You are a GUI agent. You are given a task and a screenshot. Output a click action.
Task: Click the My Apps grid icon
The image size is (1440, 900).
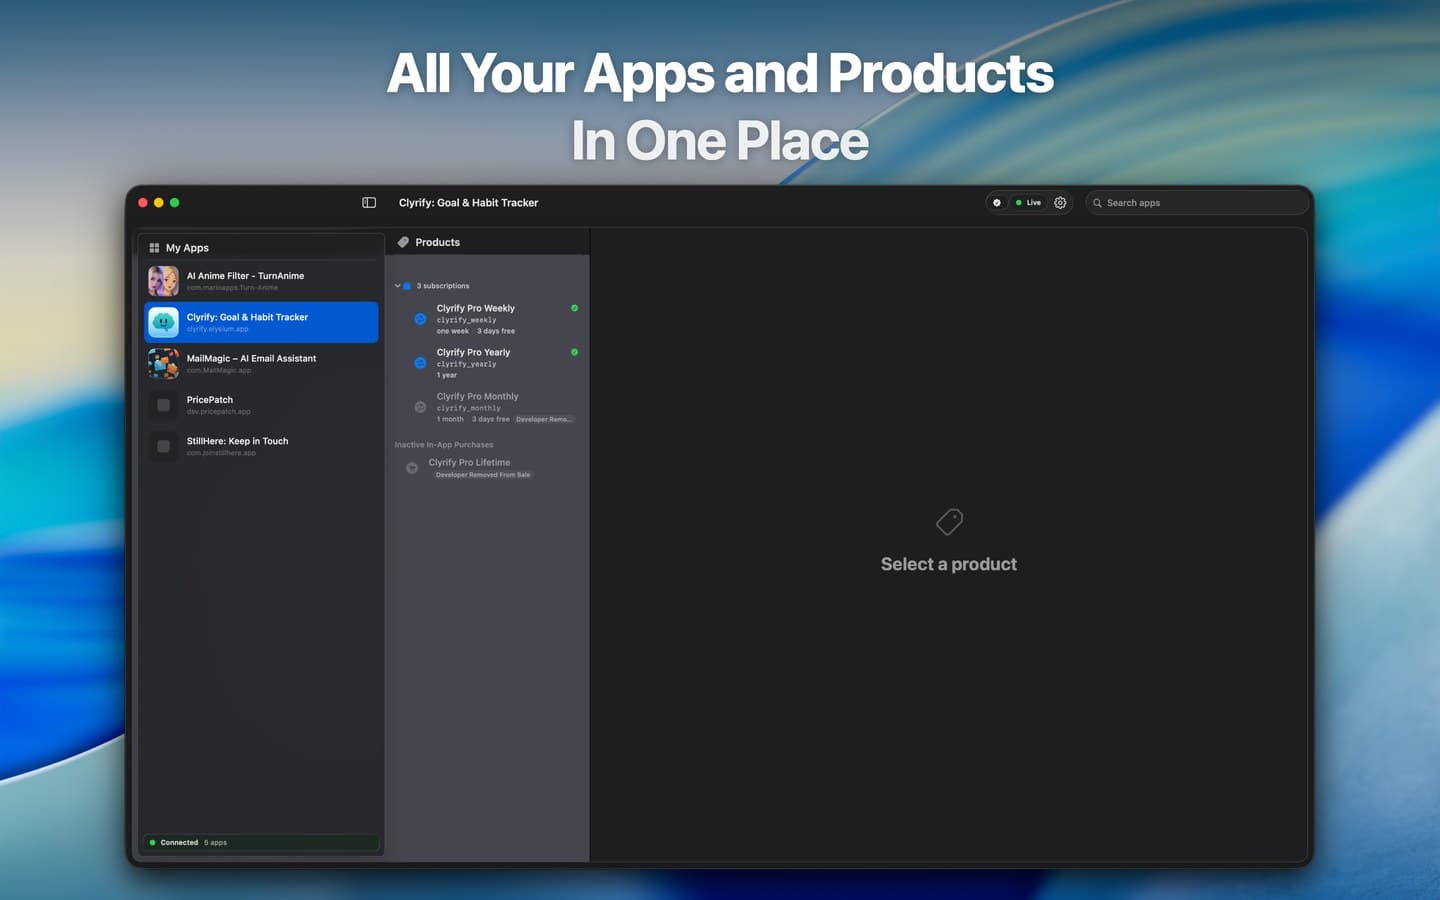point(155,247)
